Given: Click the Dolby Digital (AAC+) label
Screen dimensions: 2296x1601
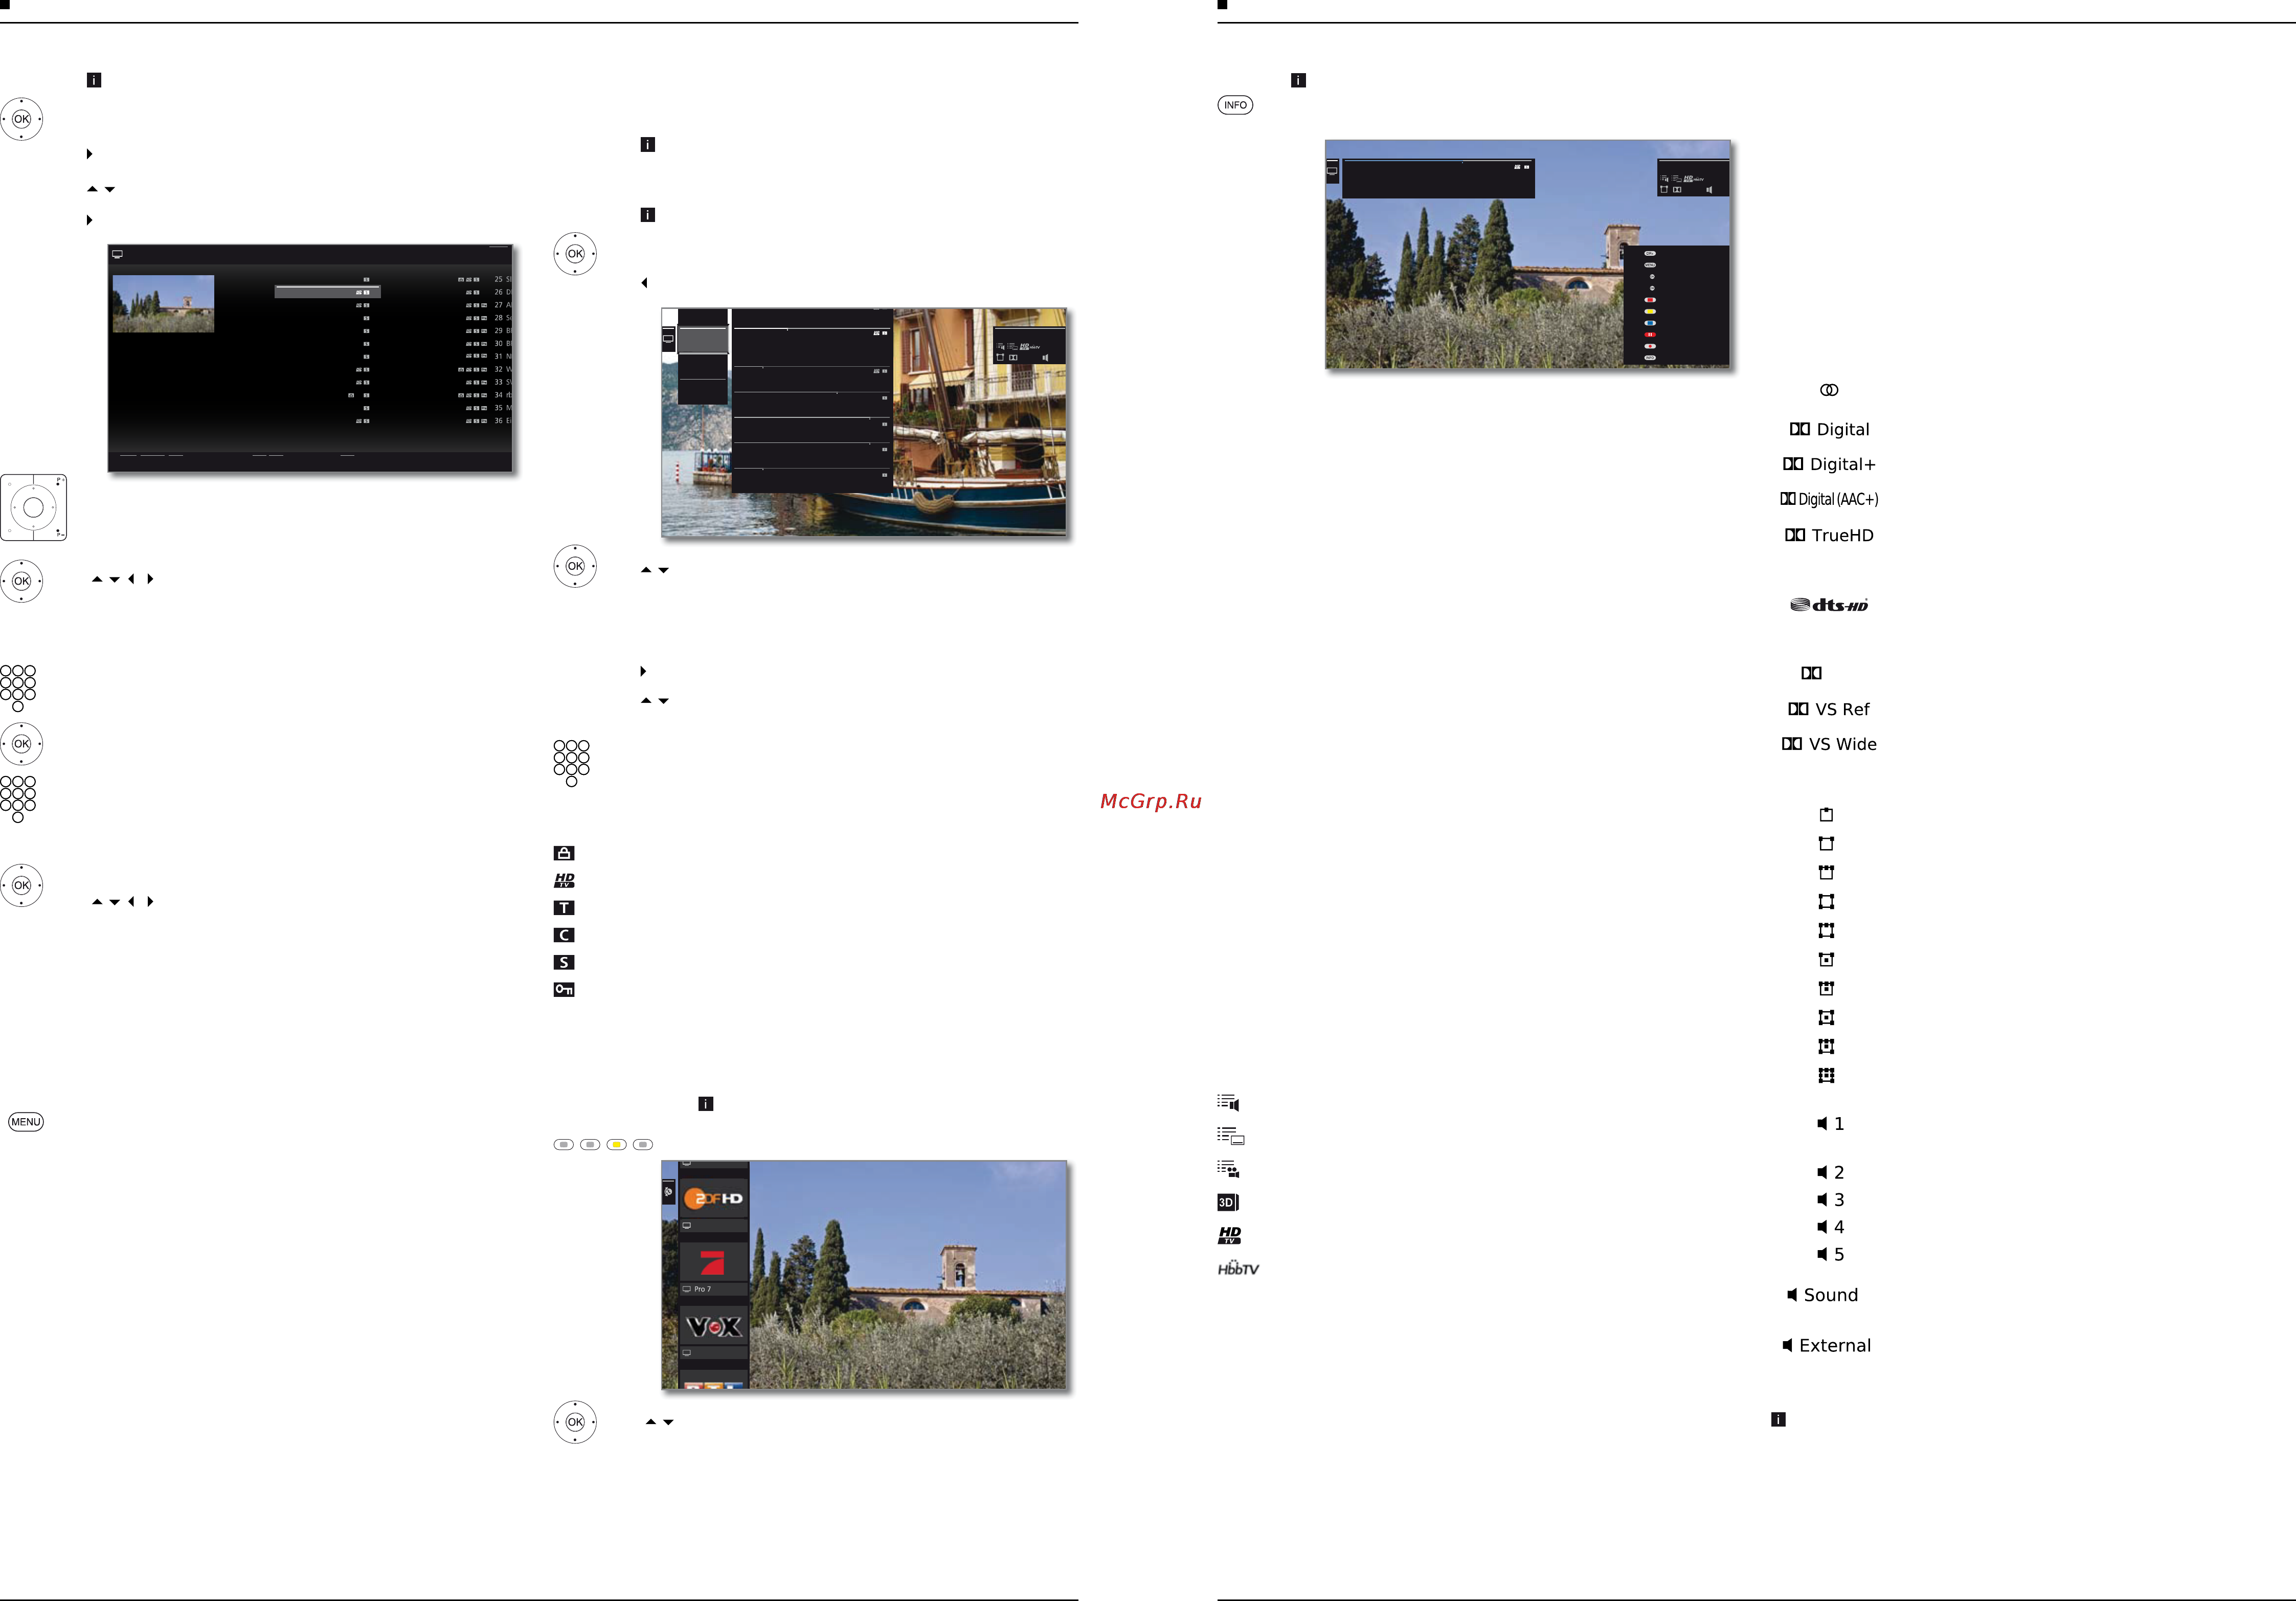Looking at the screenshot, I should 1829,499.
